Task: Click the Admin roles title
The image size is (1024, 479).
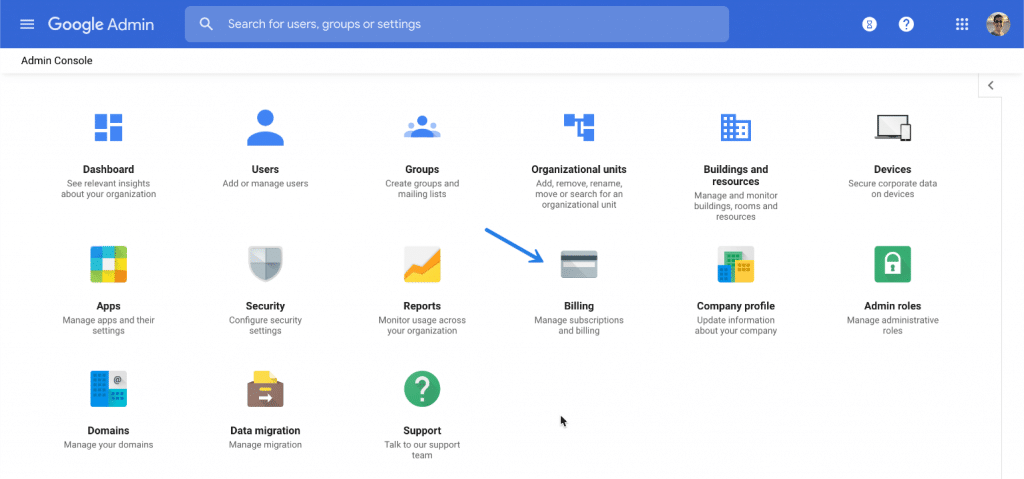Action: click(x=892, y=306)
